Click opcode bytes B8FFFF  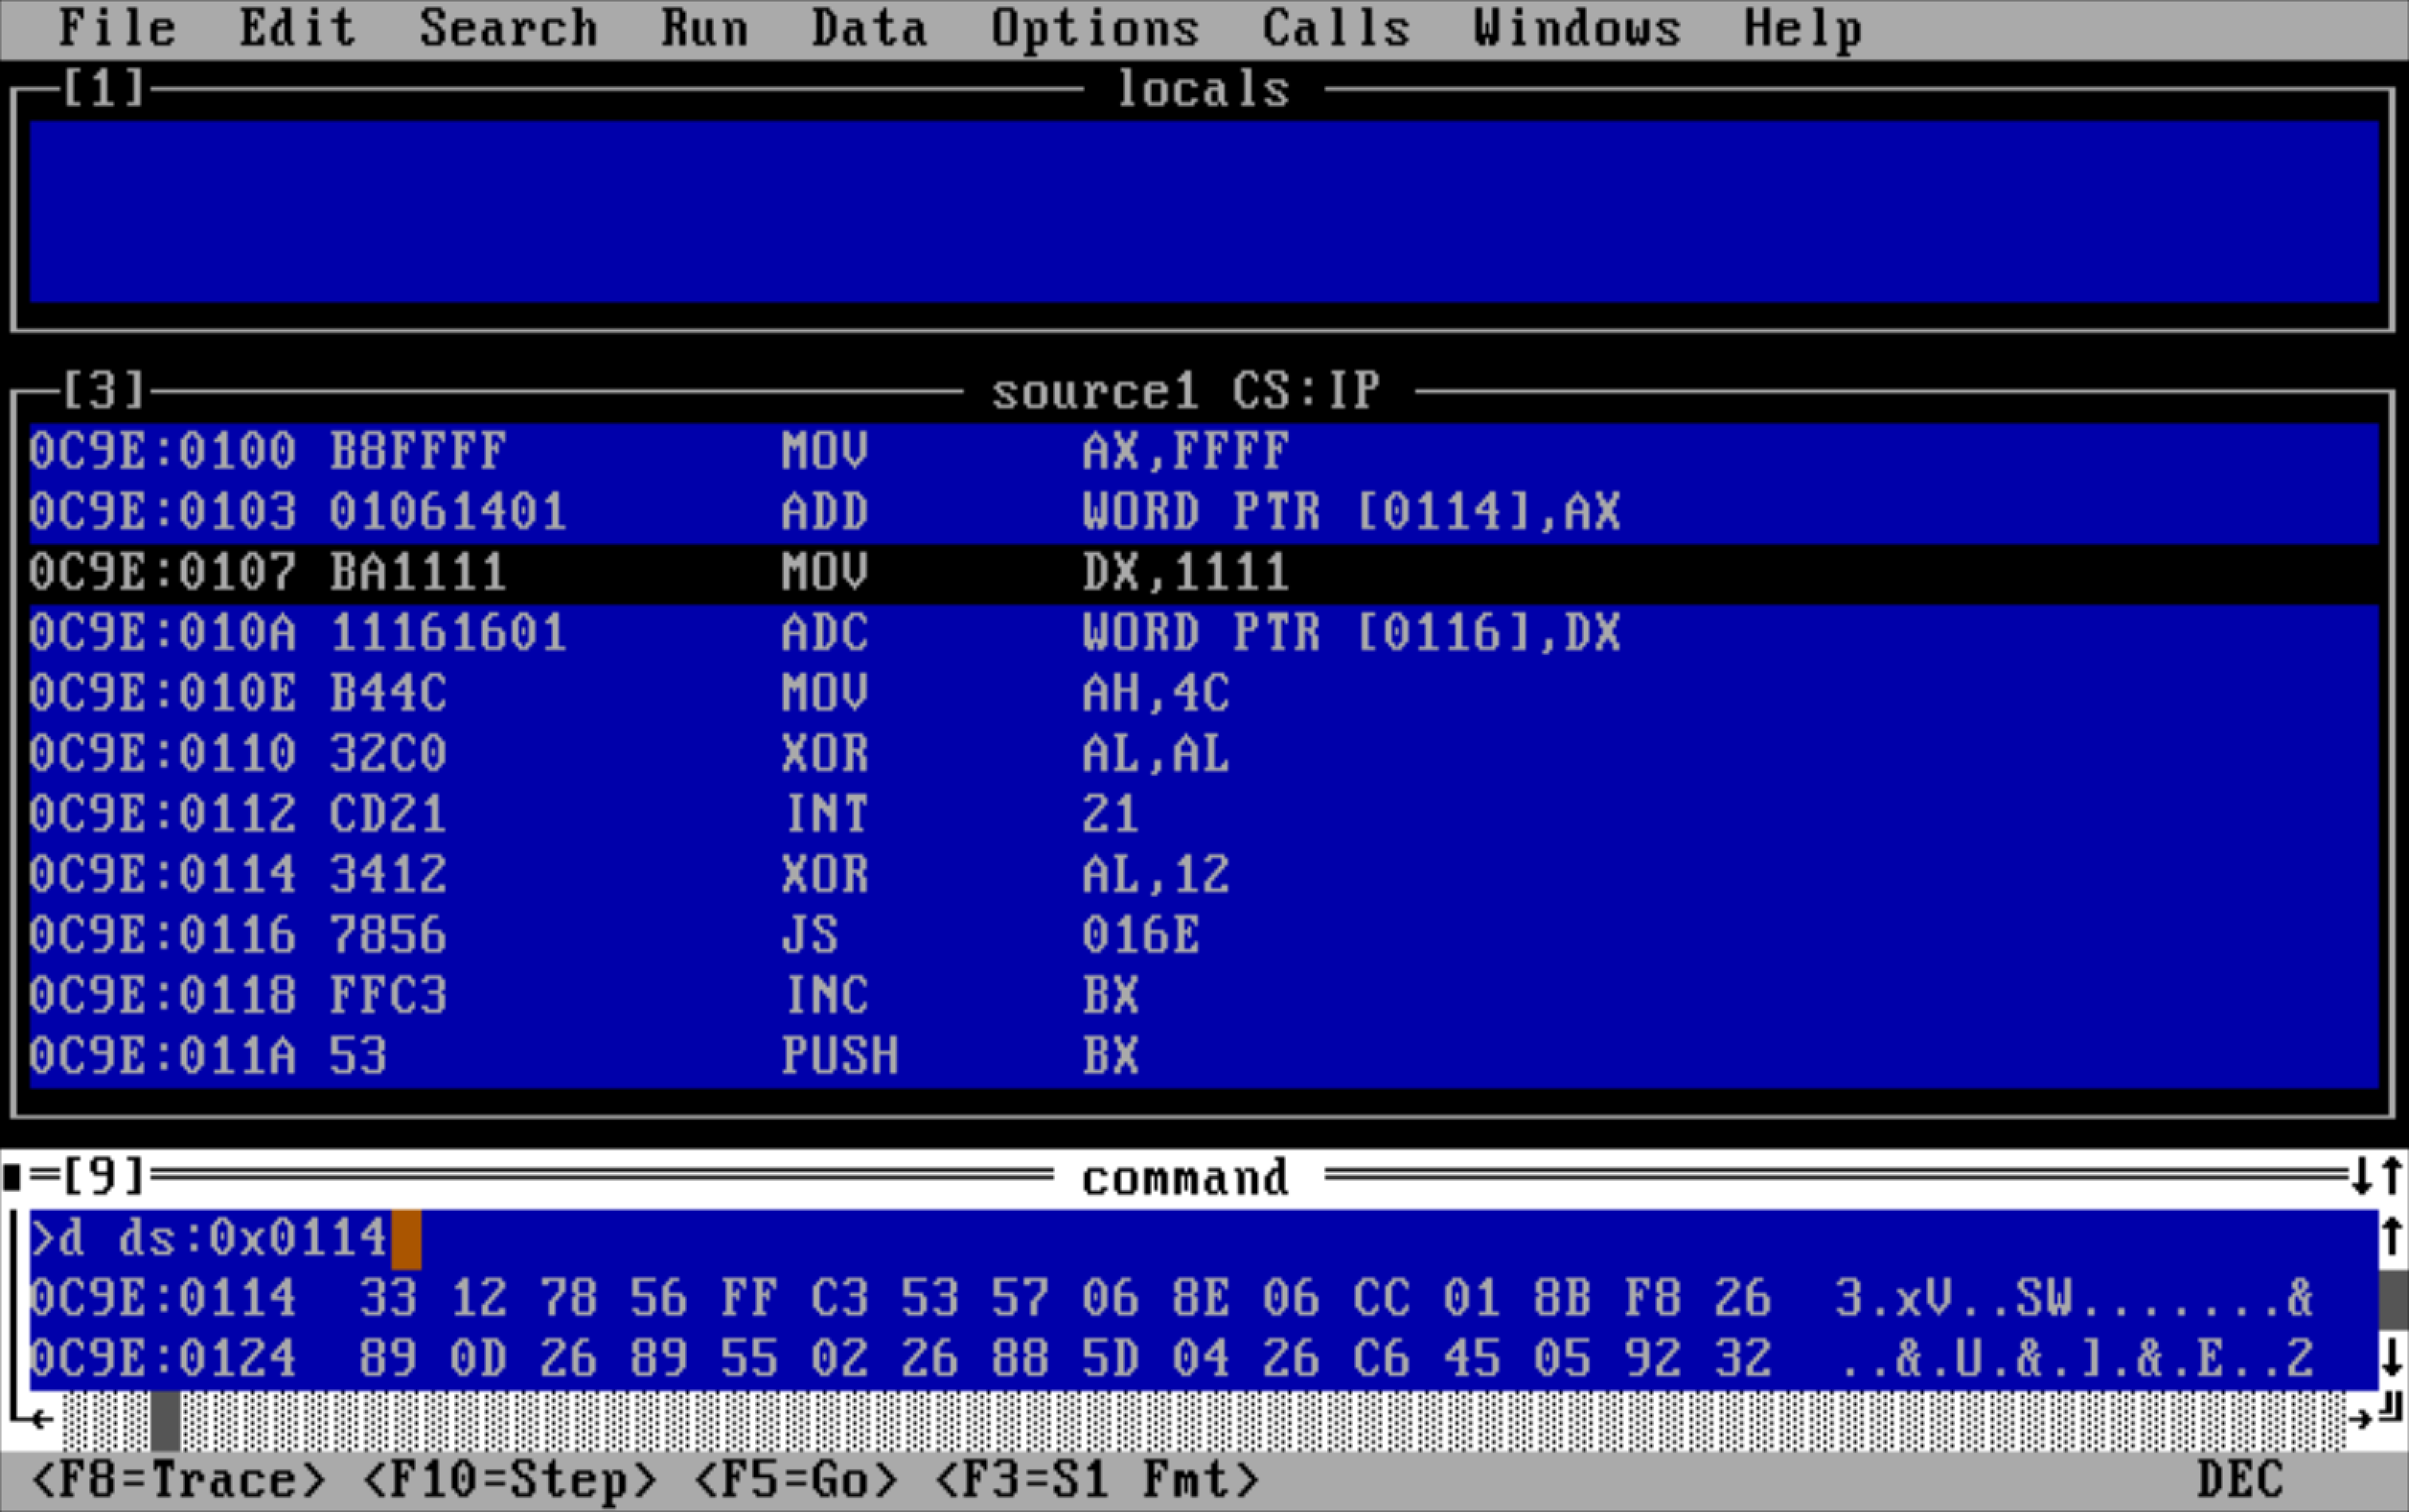pyautogui.click(x=418, y=452)
